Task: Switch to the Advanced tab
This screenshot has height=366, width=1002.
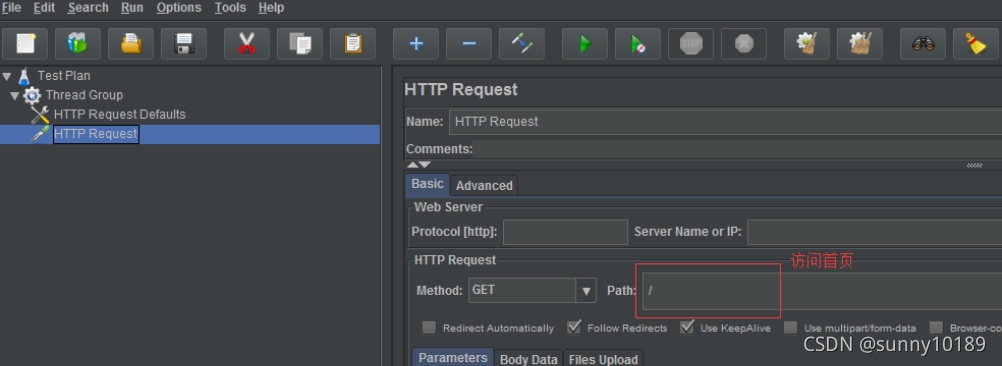Action: tap(484, 185)
